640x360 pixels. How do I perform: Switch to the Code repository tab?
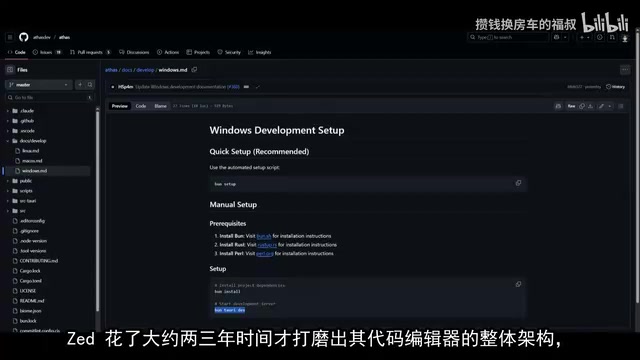click(x=17, y=52)
